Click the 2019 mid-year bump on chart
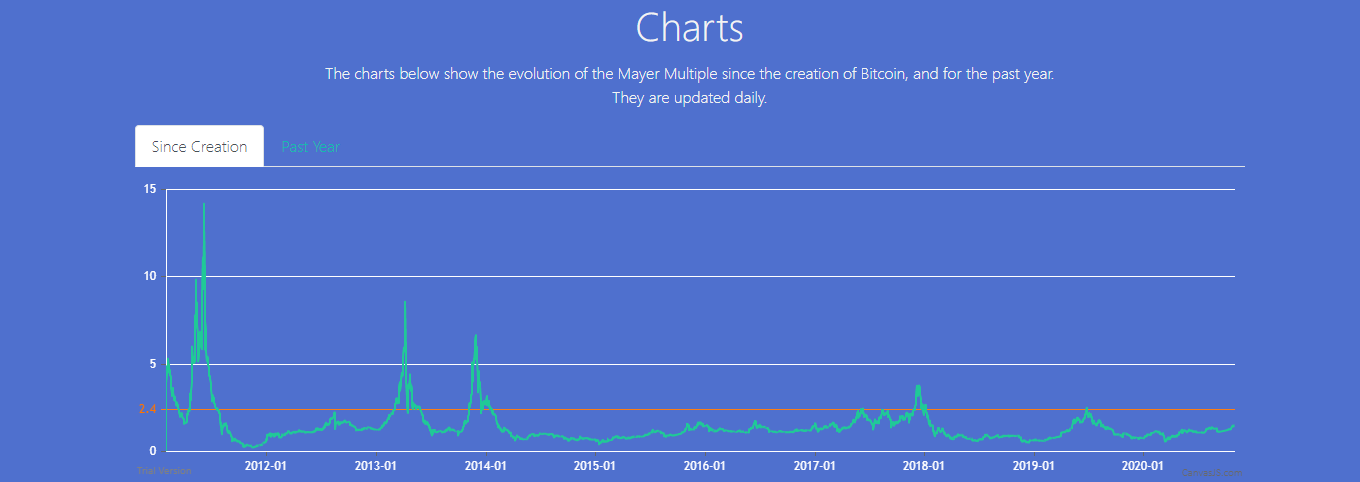The height and width of the screenshot is (482, 1360). click(x=1087, y=410)
